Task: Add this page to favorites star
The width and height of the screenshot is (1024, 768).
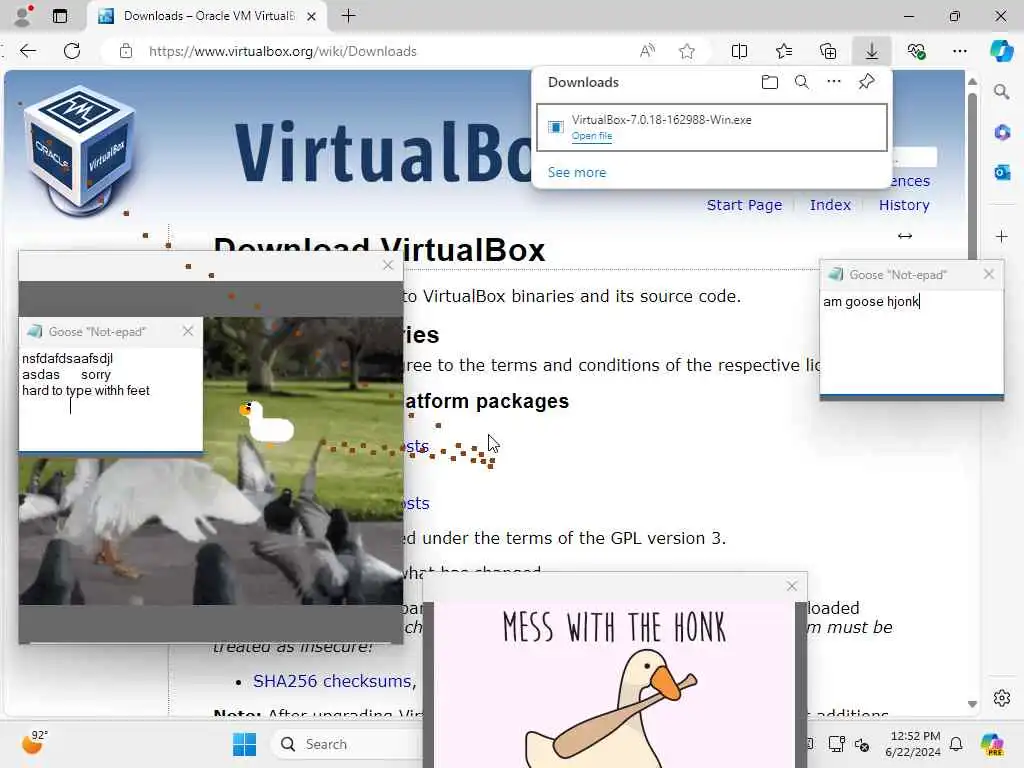Action: [686, 51]
